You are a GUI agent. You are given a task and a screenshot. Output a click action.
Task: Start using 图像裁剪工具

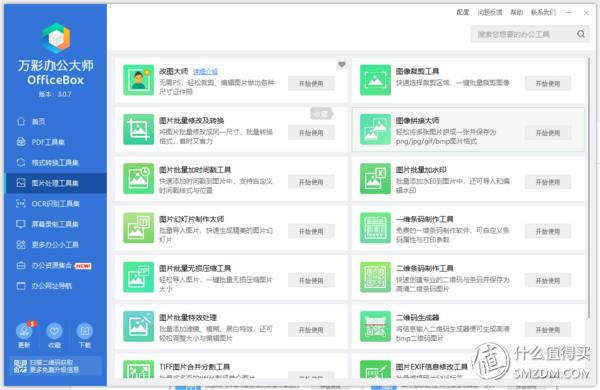pyautogui.click(x=548, y=83)
